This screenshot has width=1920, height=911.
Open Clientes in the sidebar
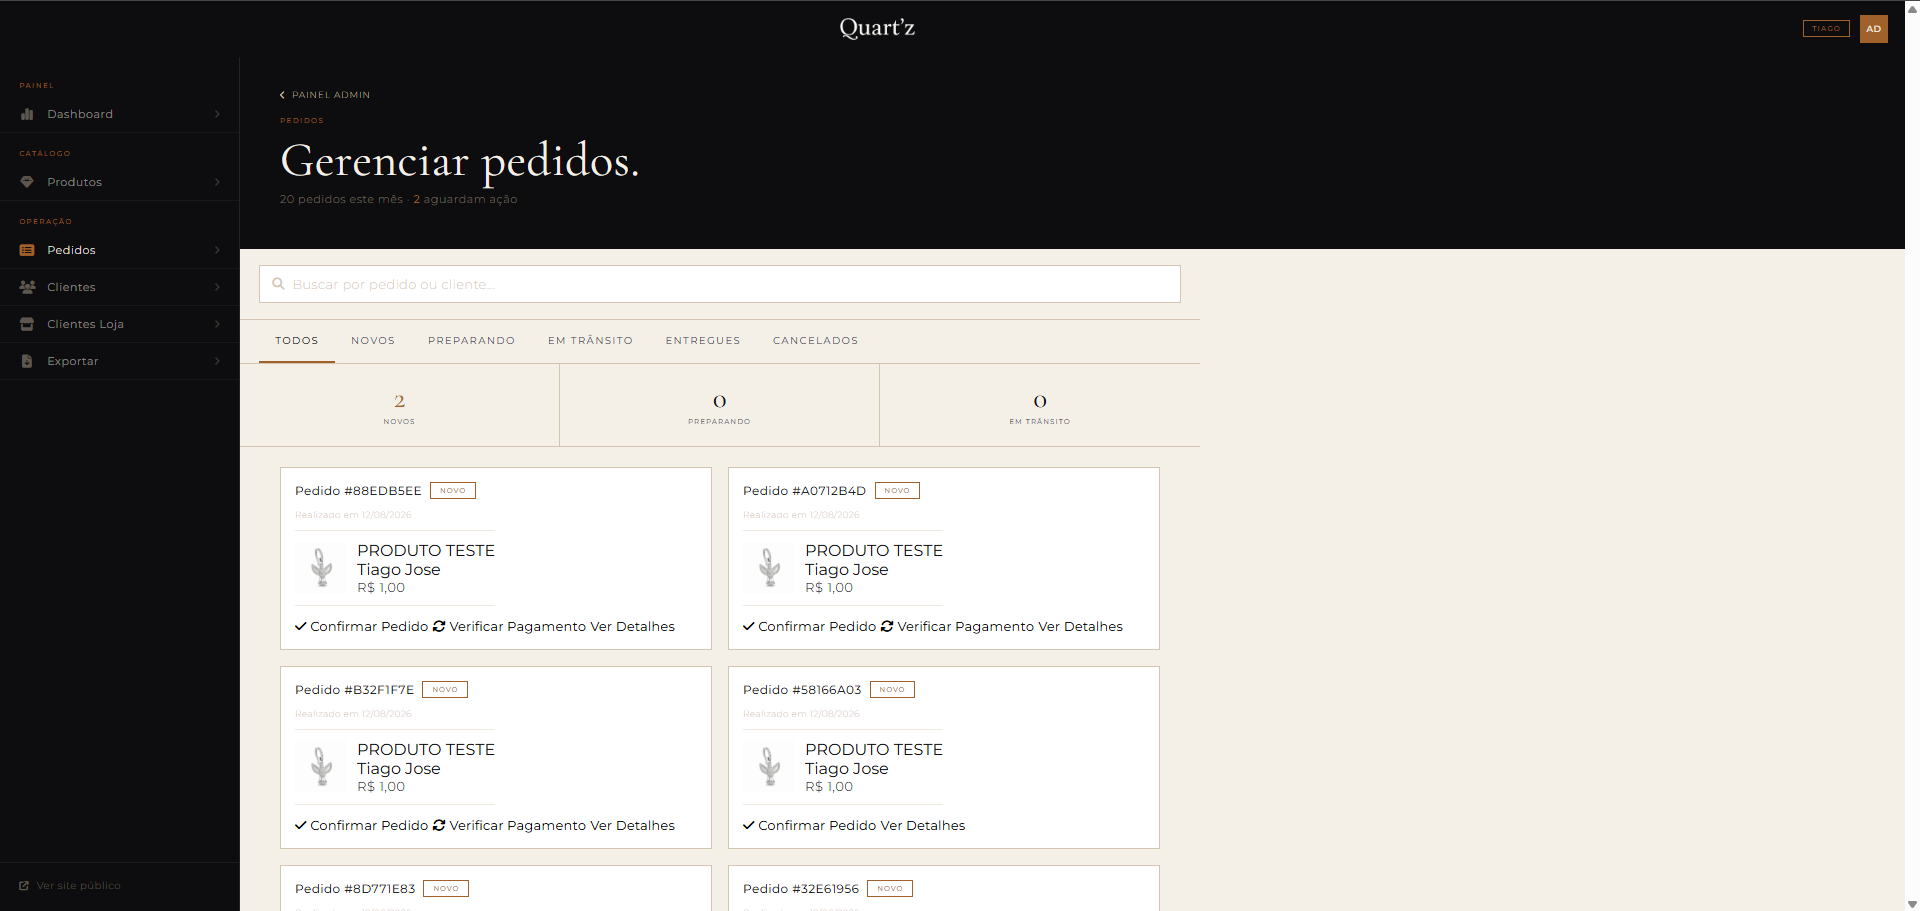[120, 287]
